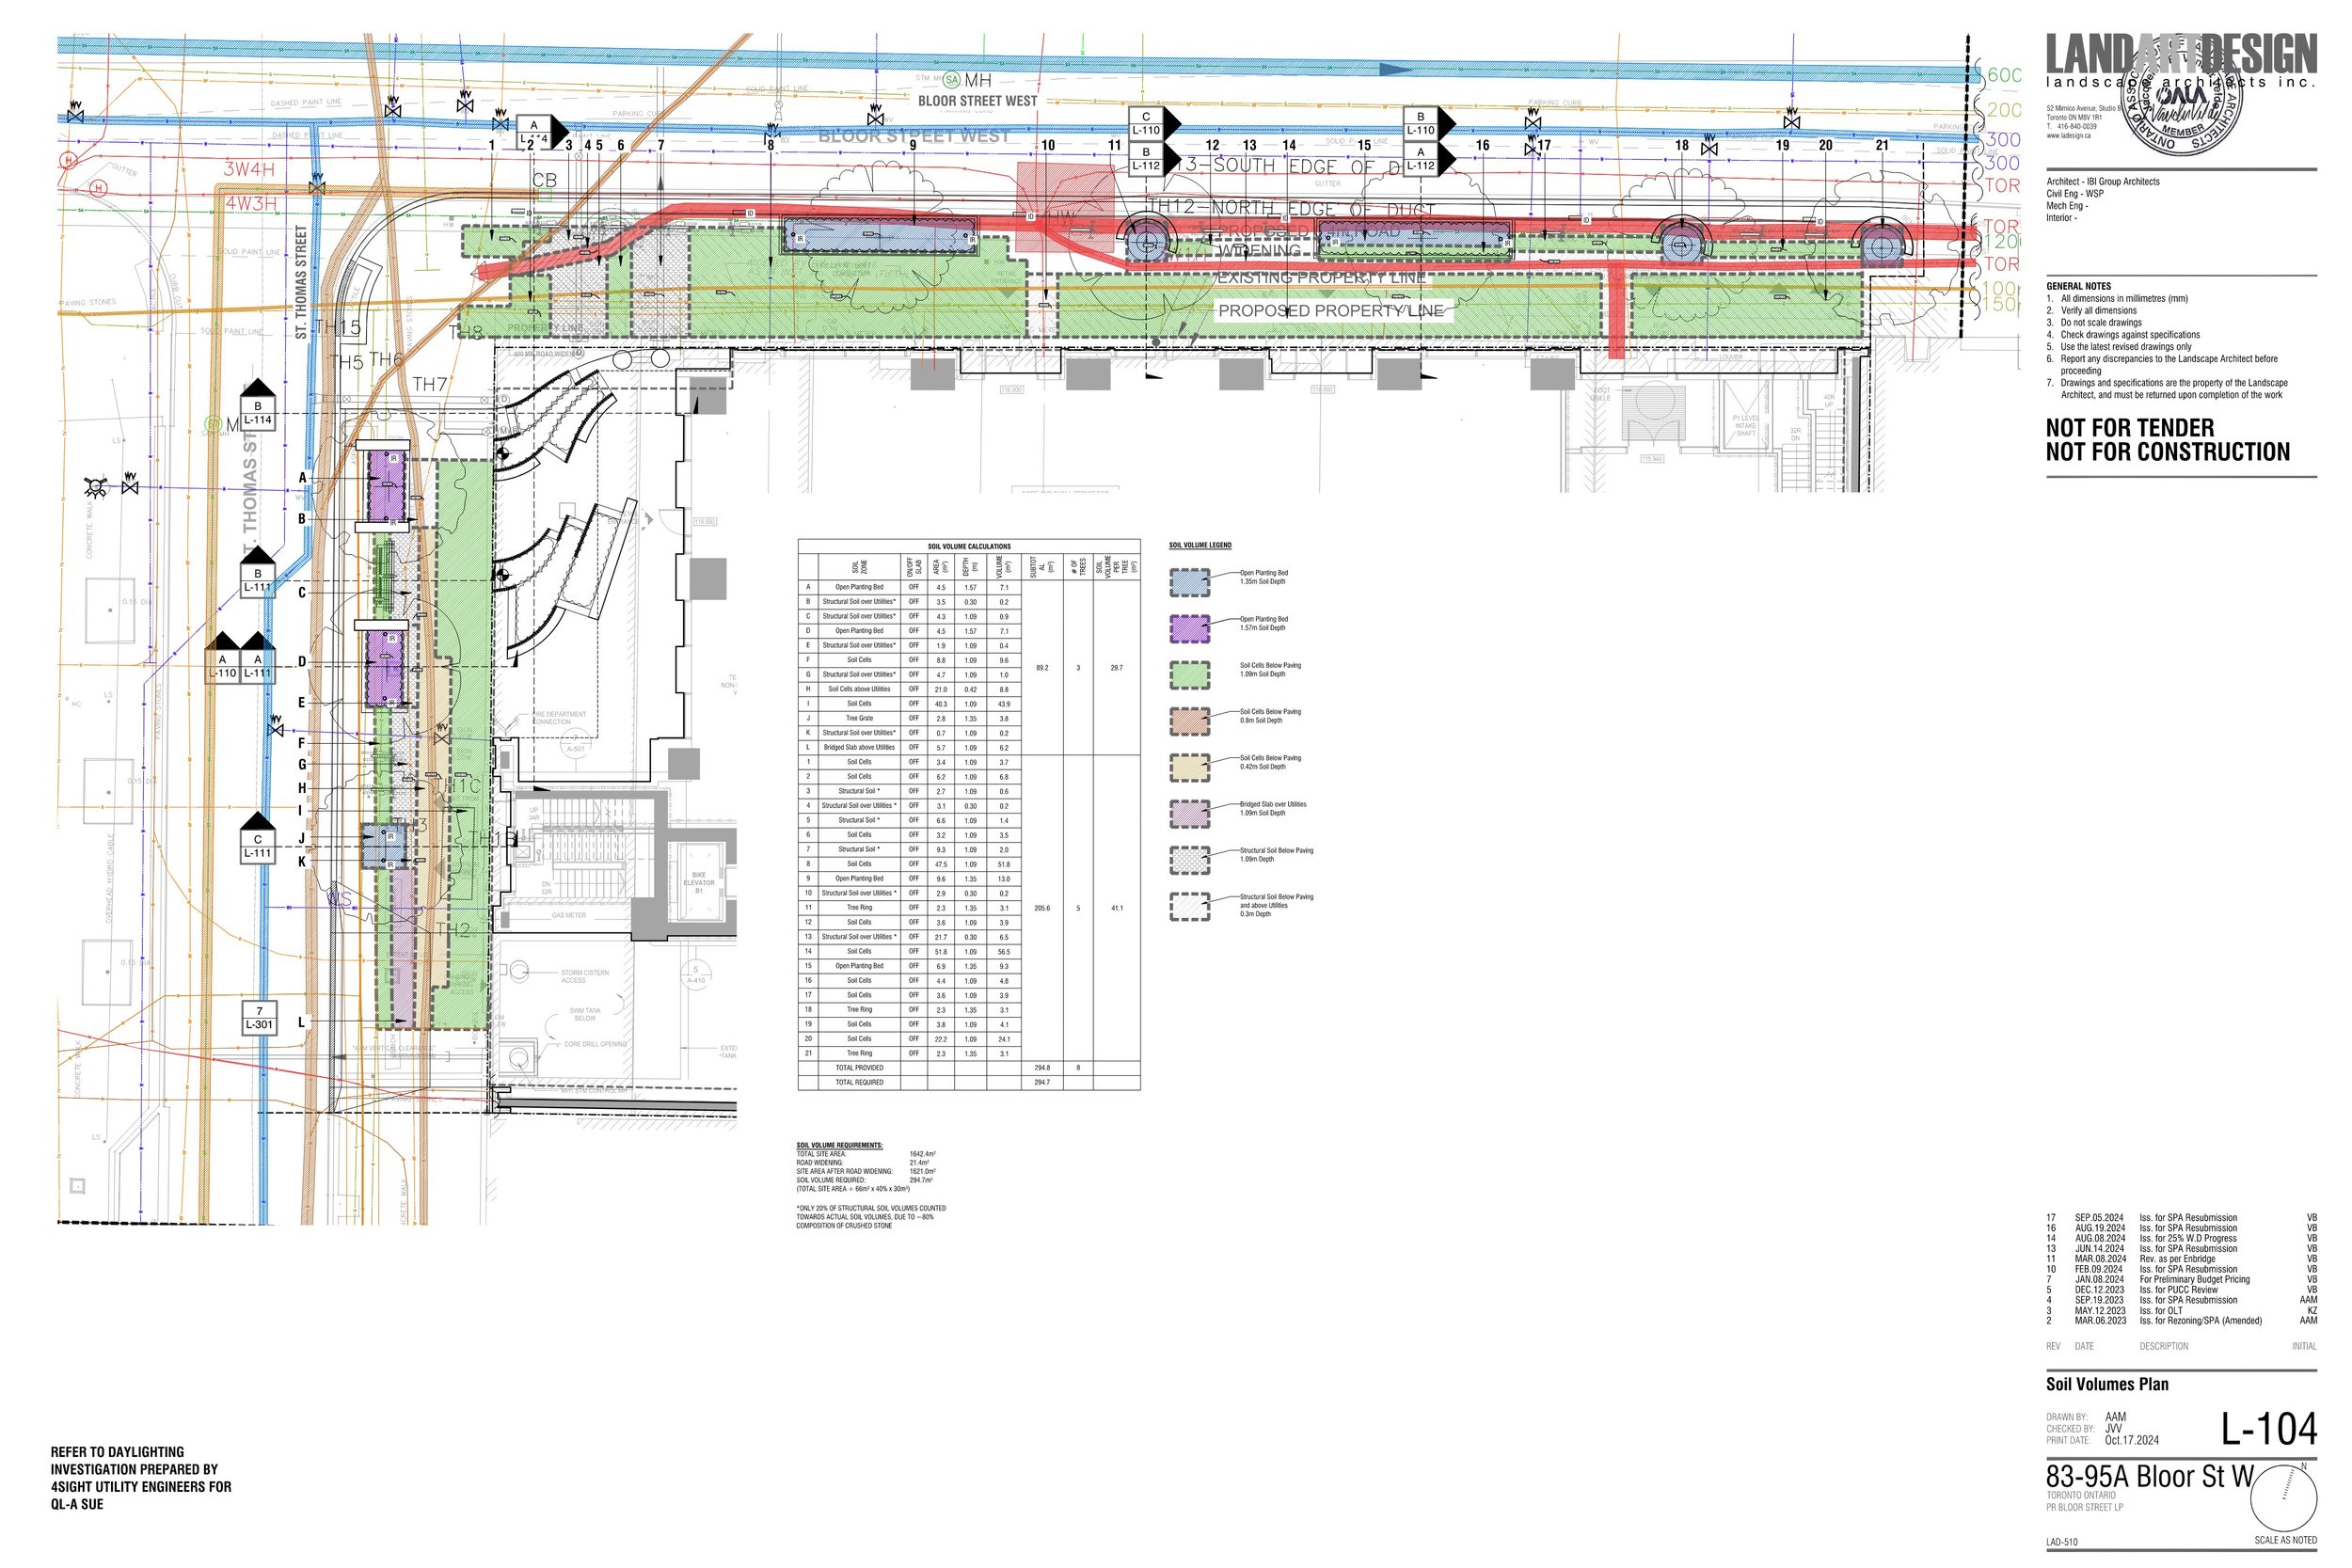Image resolution: width=2352 pixels, height=1568 pixels.
Task: Click the 7 L-301 detail callout
Action: tap(259, 1018)
